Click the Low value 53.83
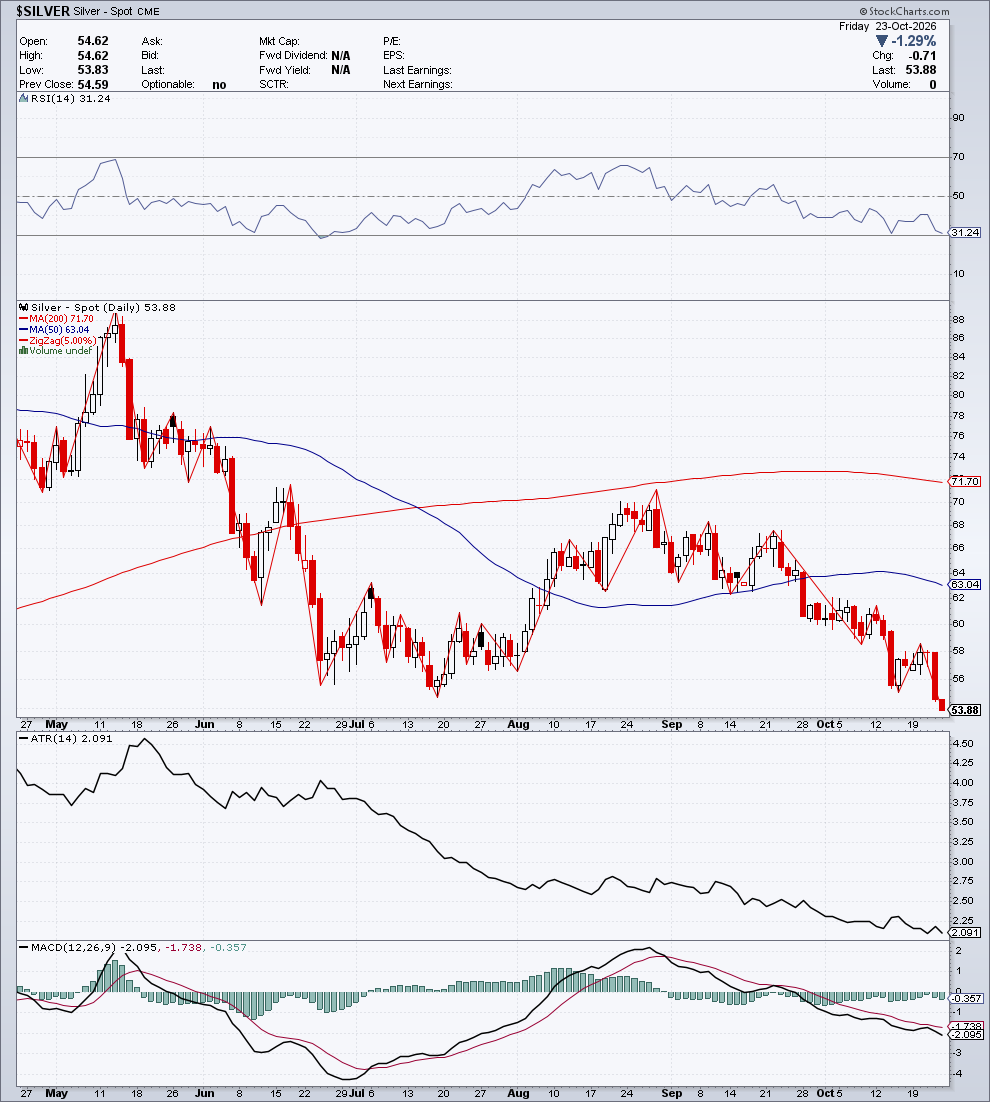 93,70
